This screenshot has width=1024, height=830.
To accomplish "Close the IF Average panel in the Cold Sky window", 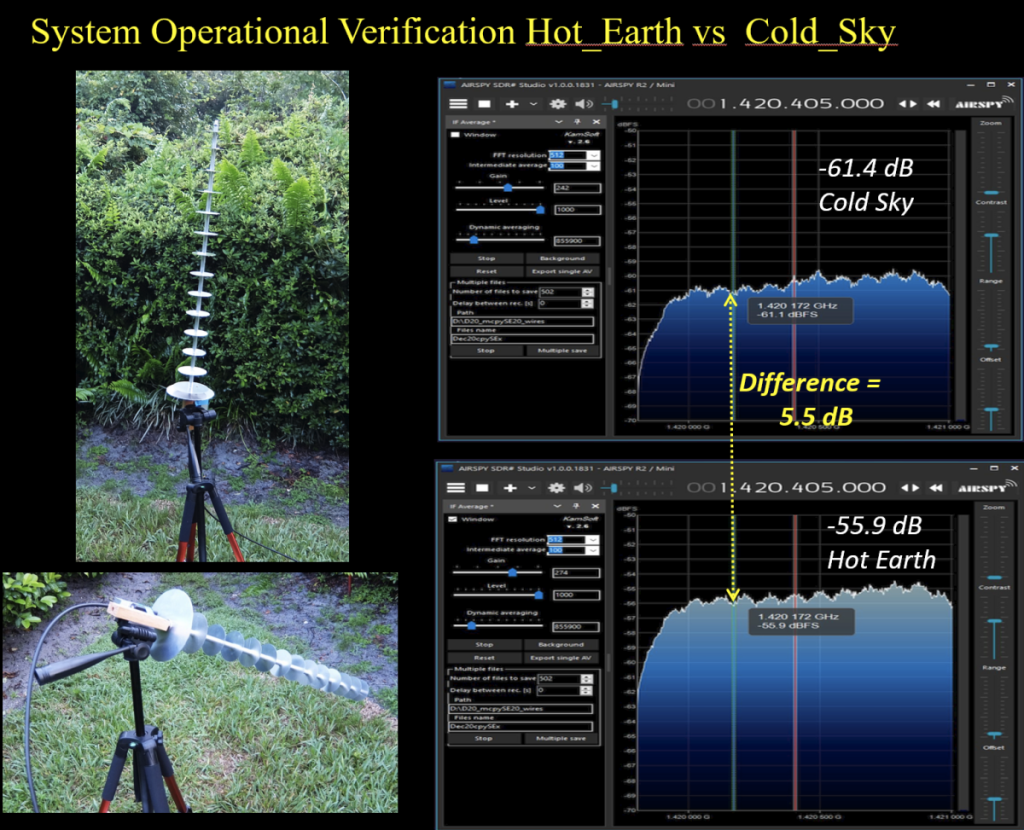I will pyautogui.click(x=595, y=122).
